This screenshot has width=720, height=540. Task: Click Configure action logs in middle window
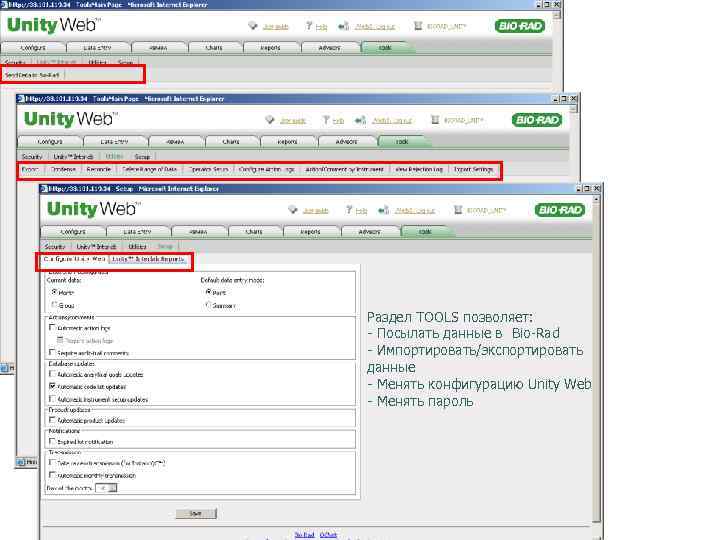(x=267, y=169)
